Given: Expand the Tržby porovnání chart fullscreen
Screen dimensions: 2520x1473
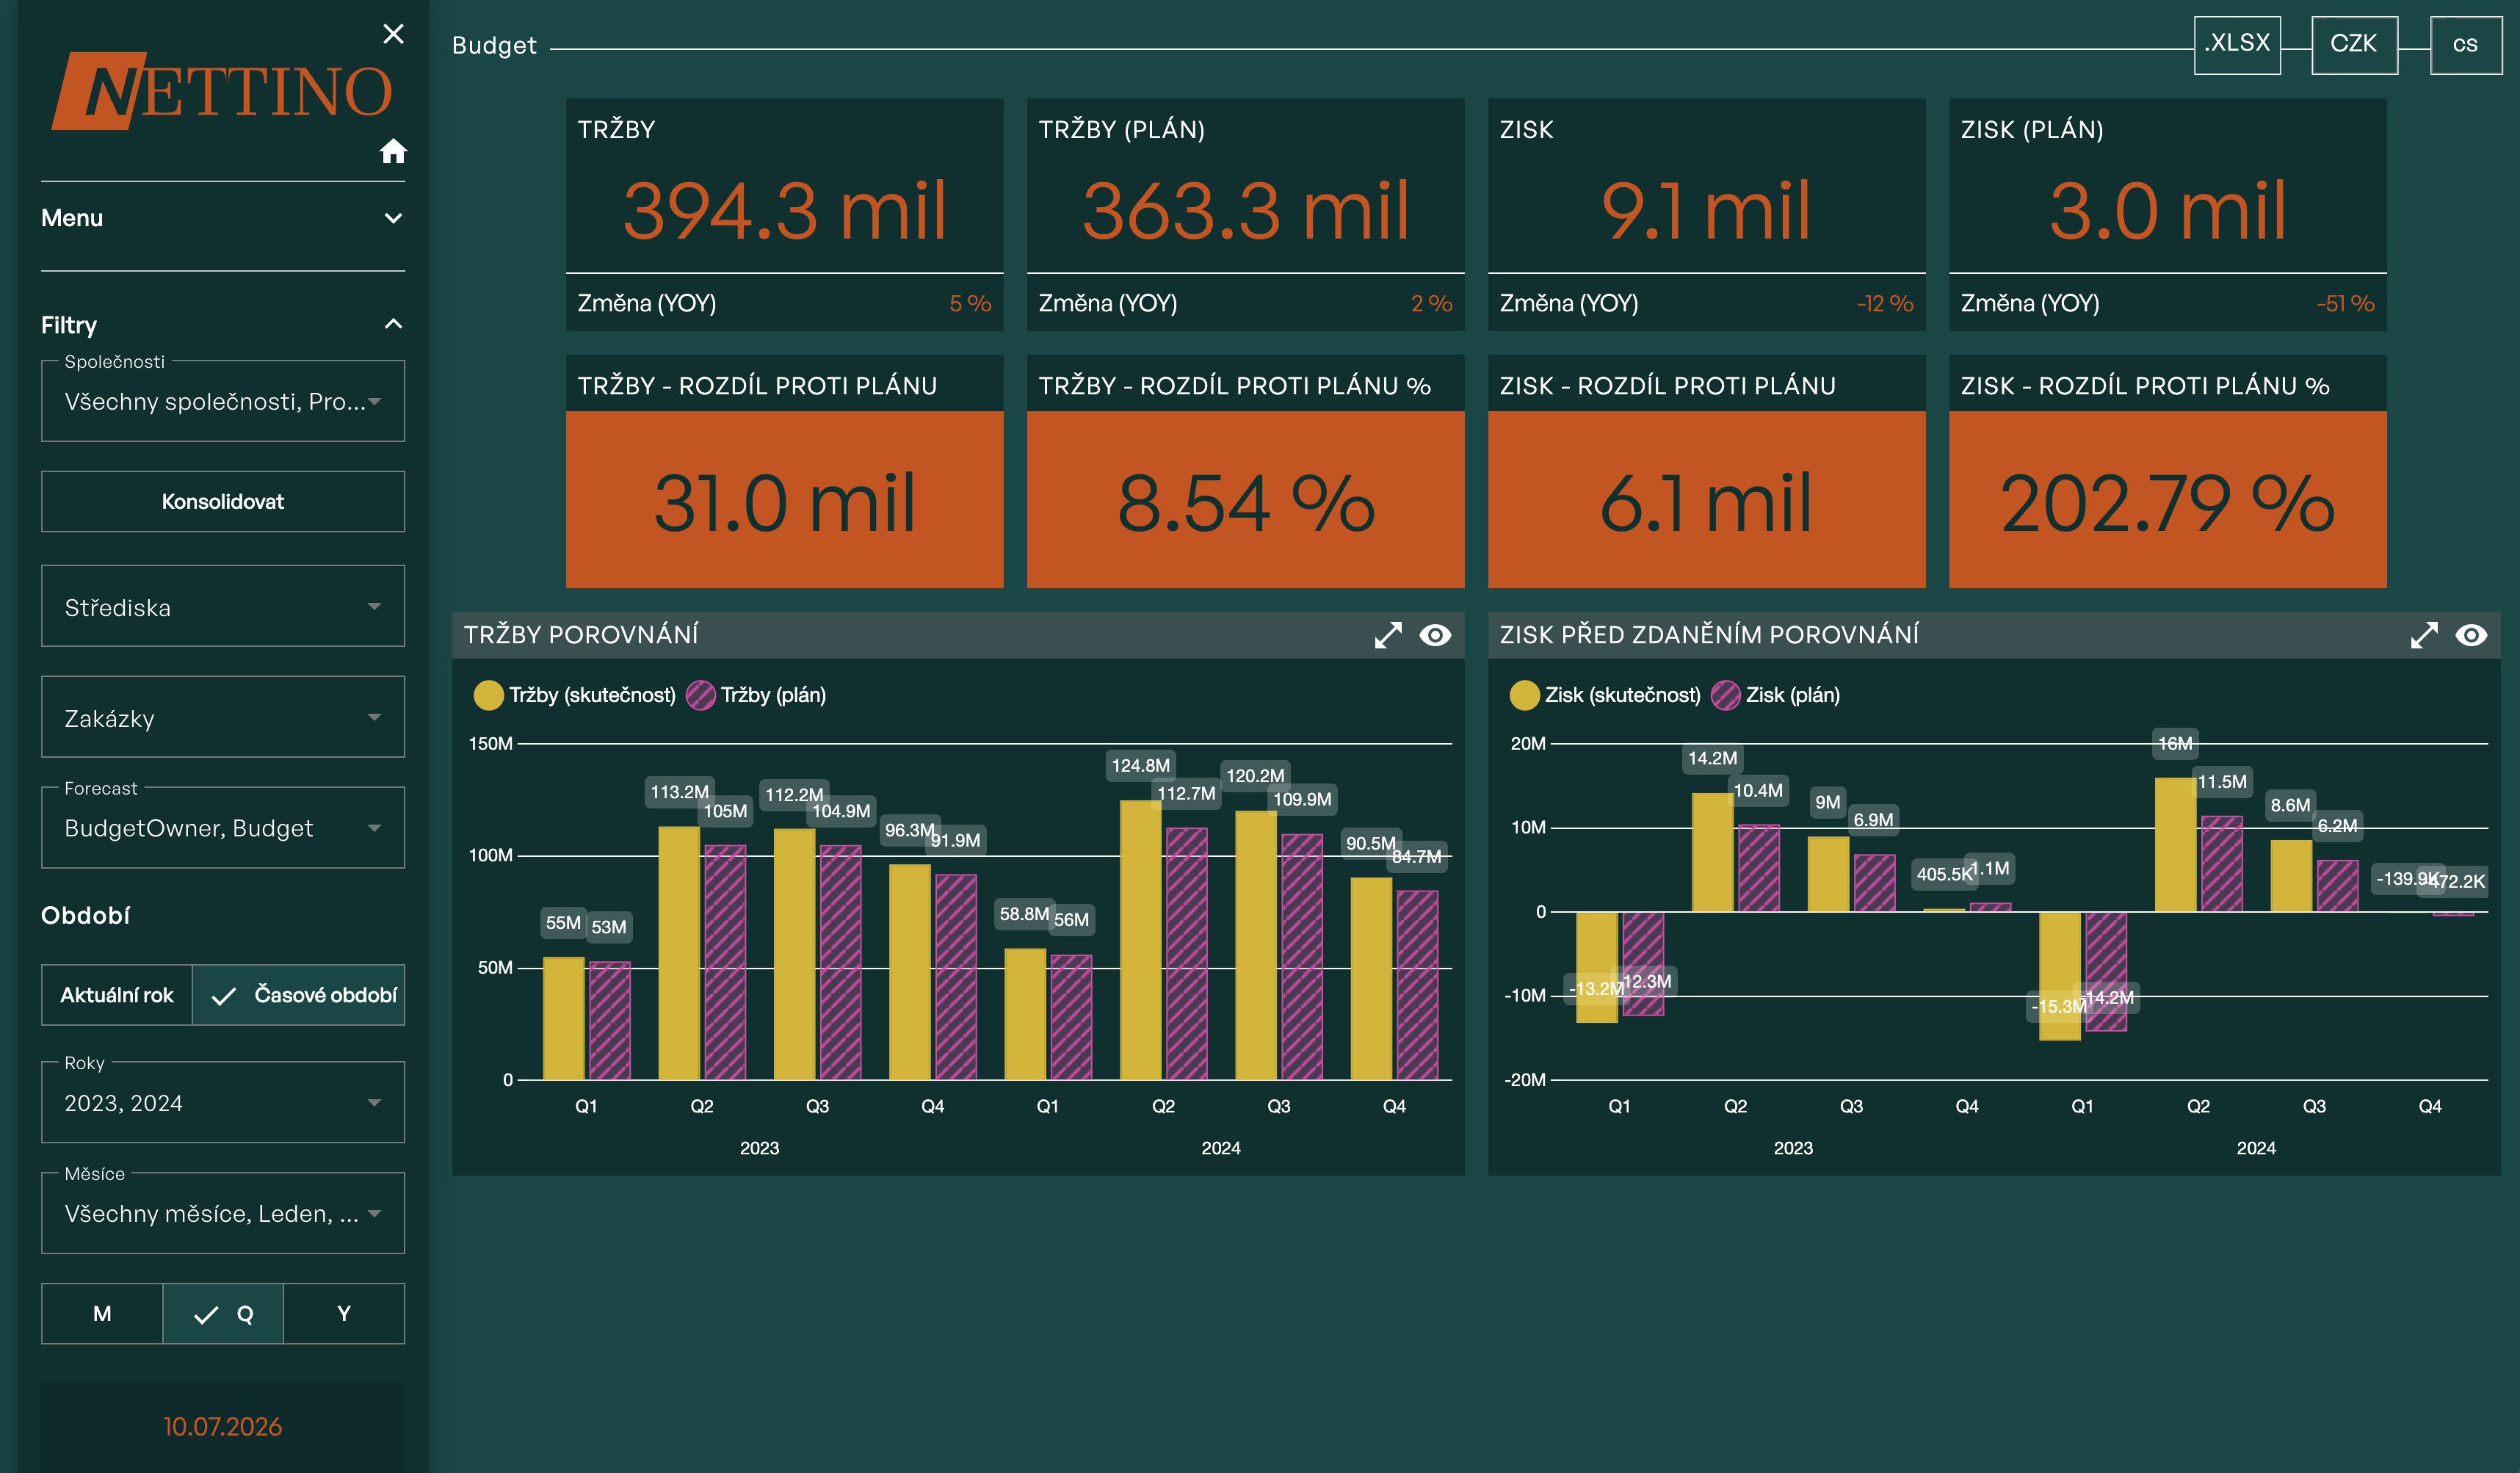Looking at the screenshot, I should 1388,635.
